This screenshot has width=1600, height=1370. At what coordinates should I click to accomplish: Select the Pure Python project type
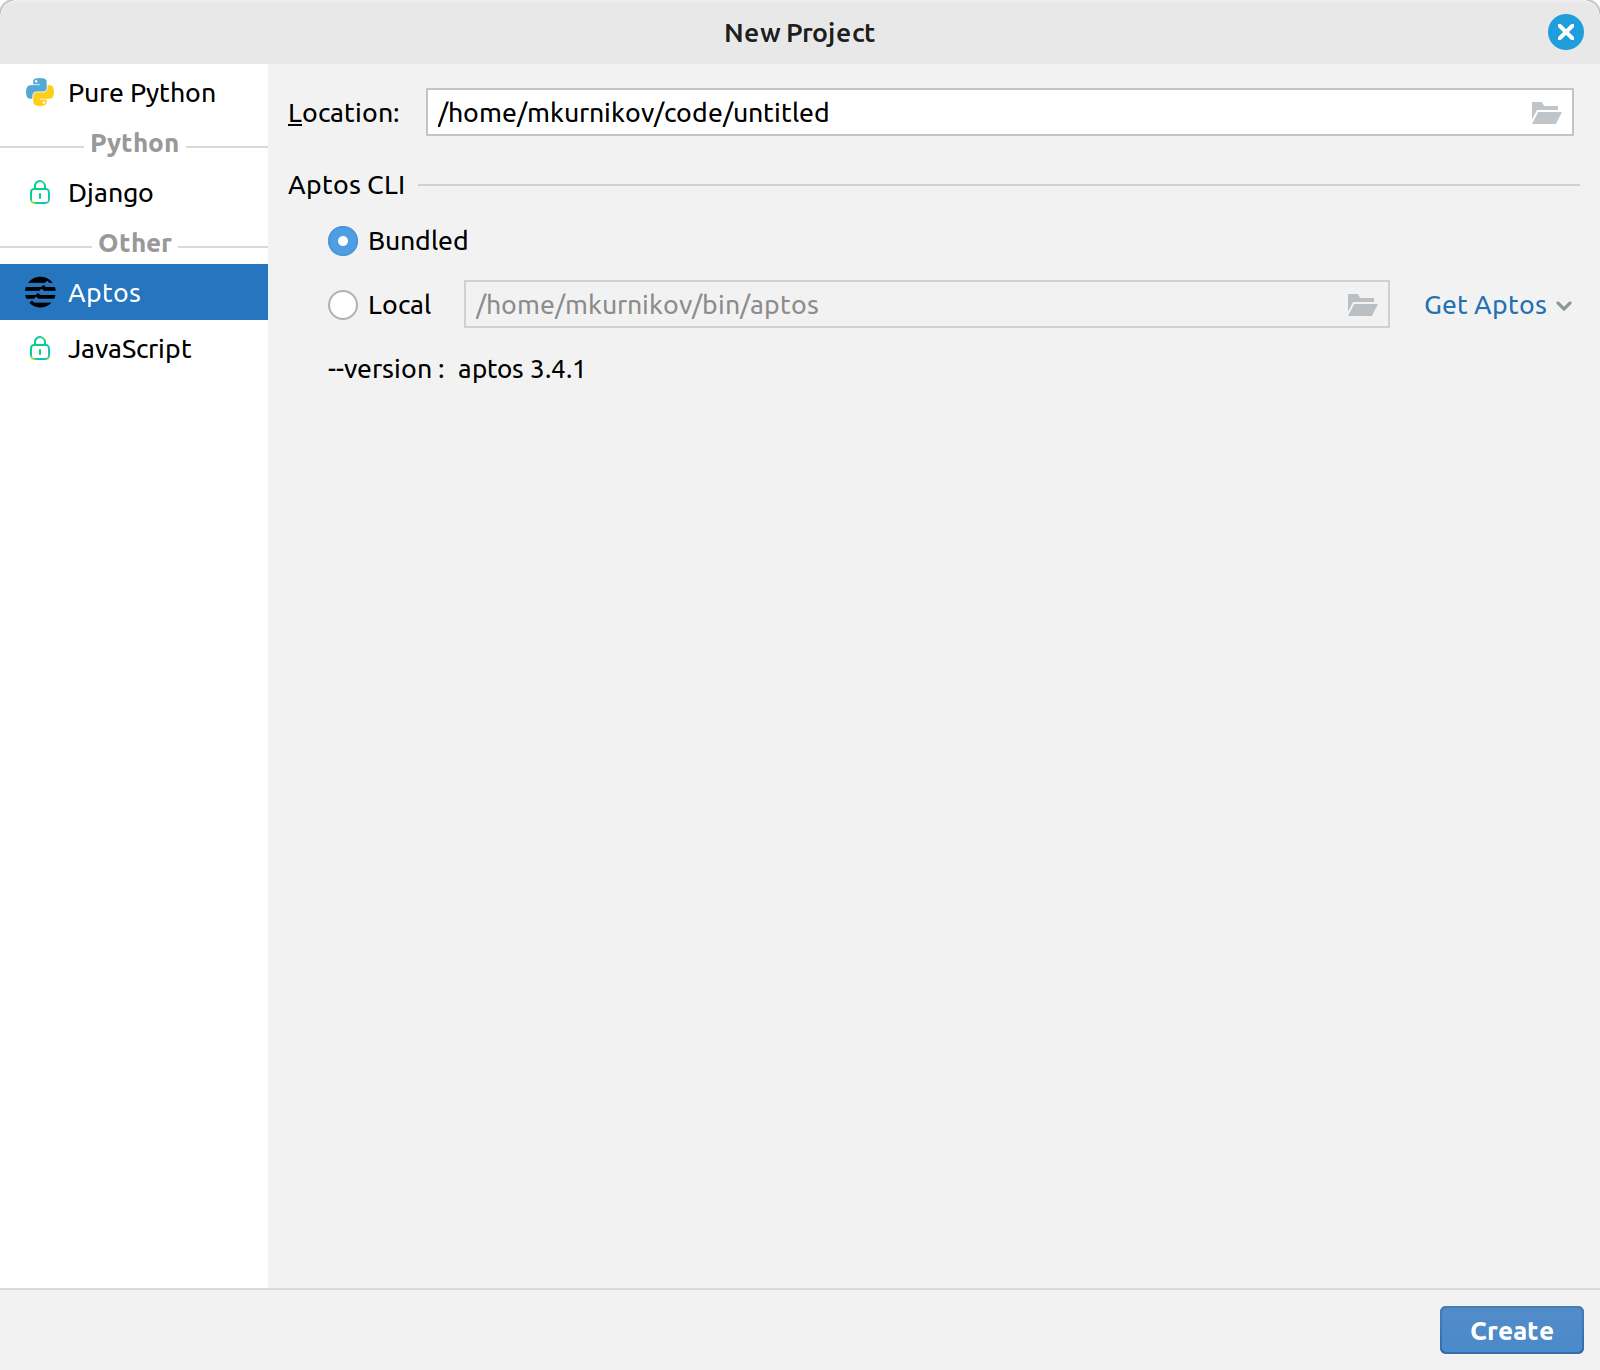click(134, 93)
